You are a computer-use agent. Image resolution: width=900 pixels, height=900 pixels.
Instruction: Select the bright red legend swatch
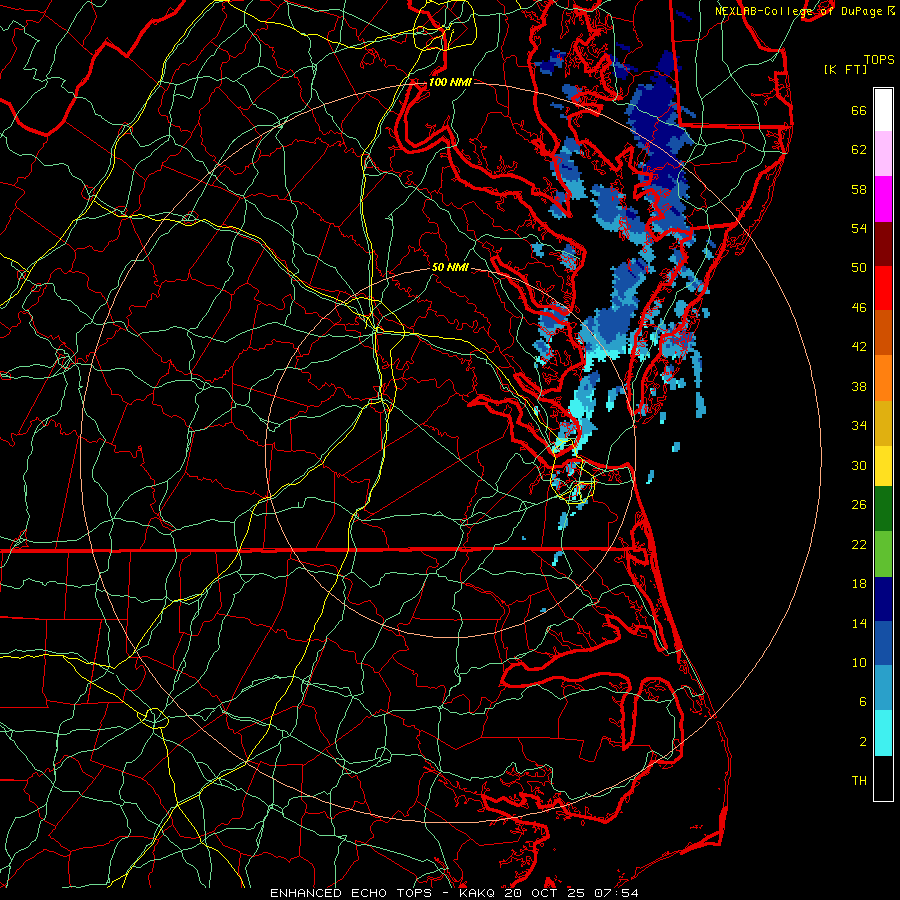tap(883, 289)
